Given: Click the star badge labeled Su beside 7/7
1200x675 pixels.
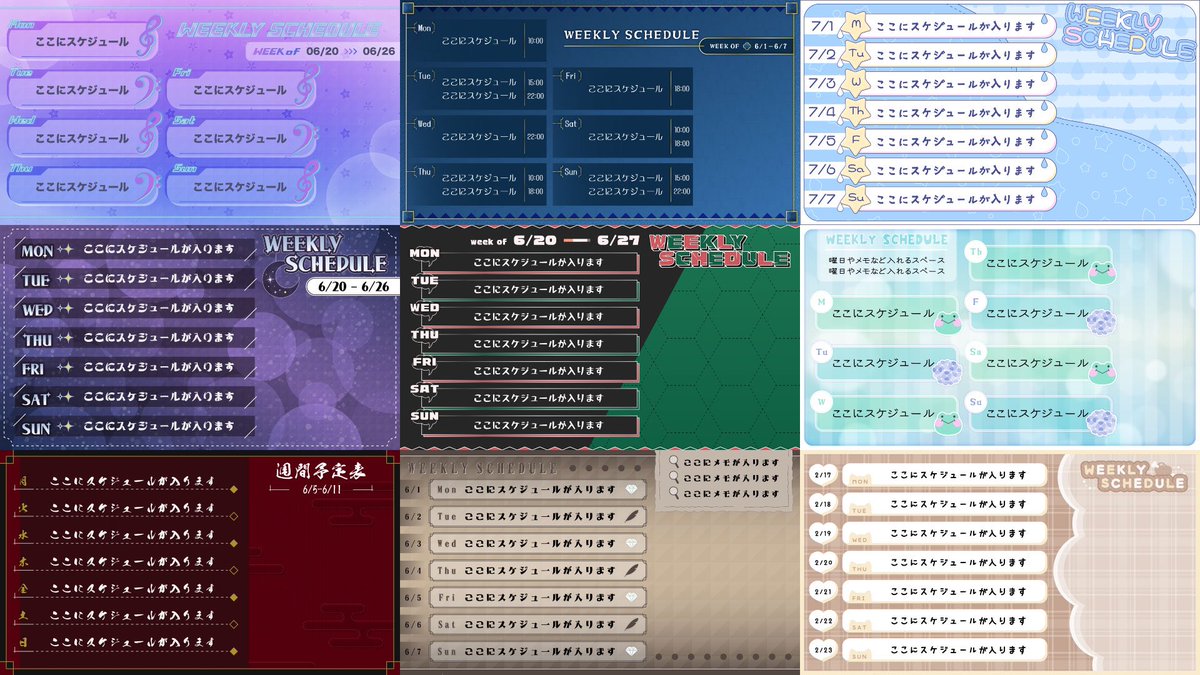Looking at the screenshot, I should coord(855,198).
